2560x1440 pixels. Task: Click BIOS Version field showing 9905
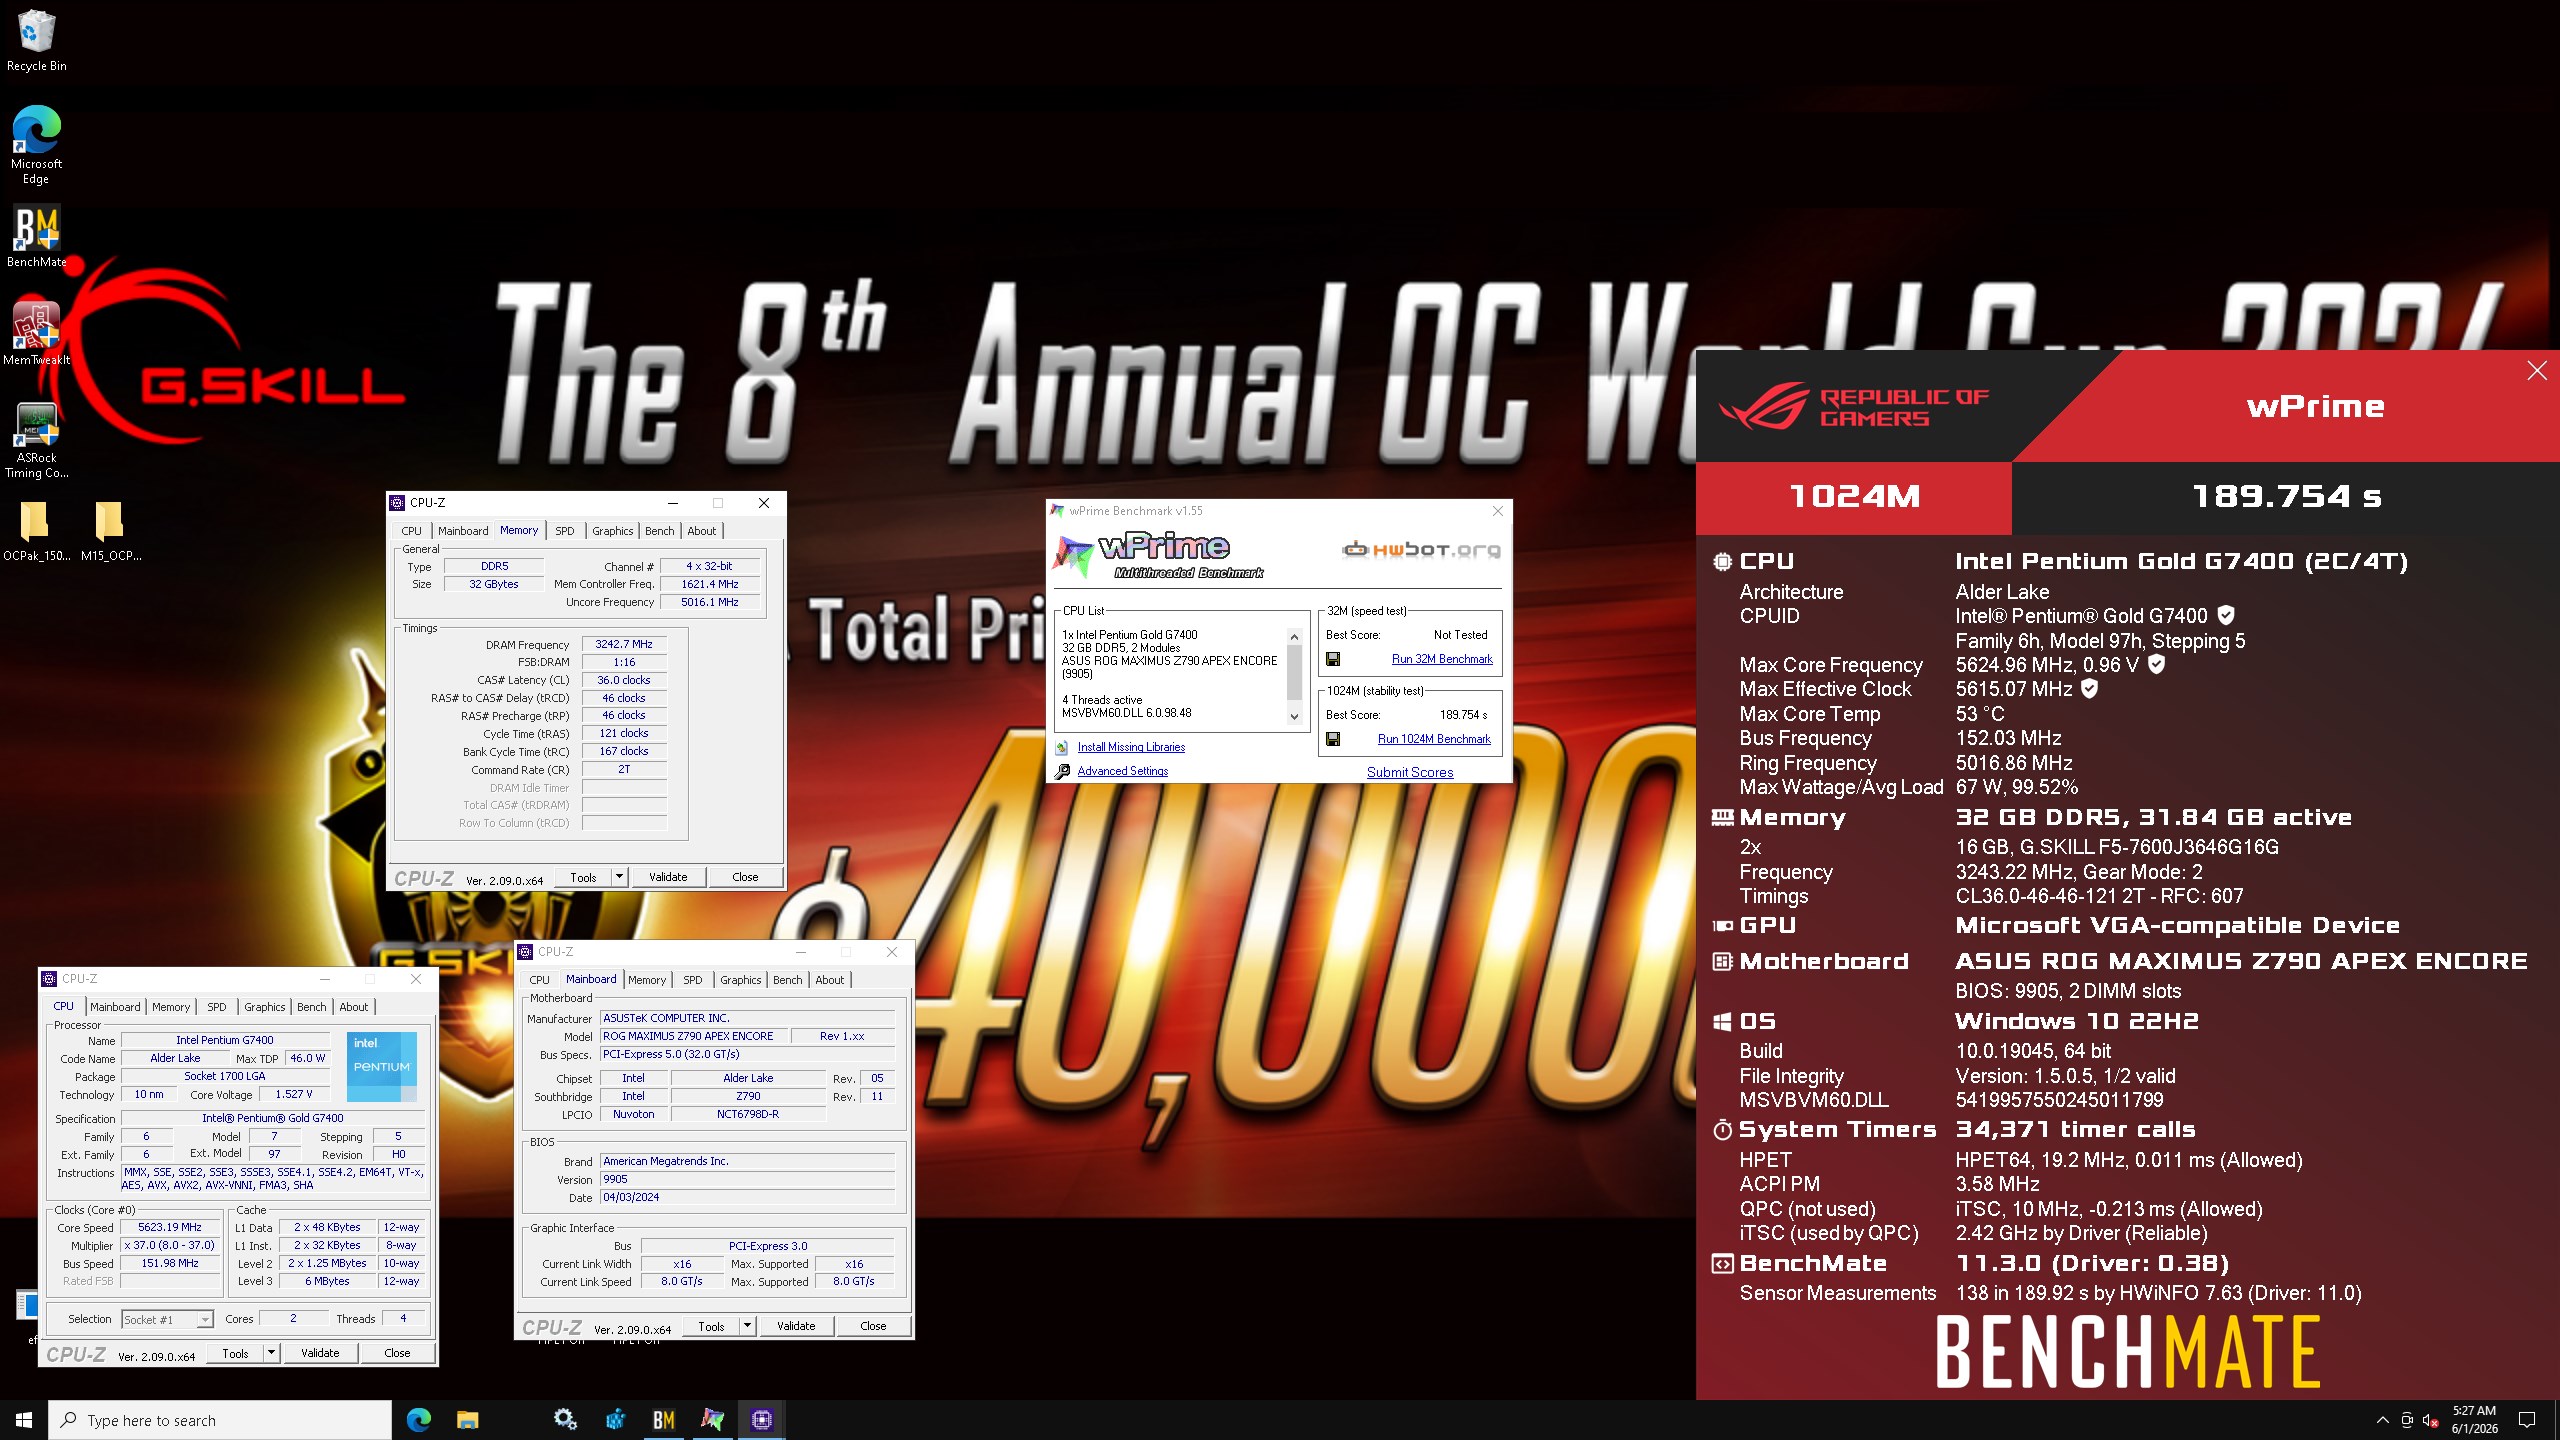[747, 1179]
